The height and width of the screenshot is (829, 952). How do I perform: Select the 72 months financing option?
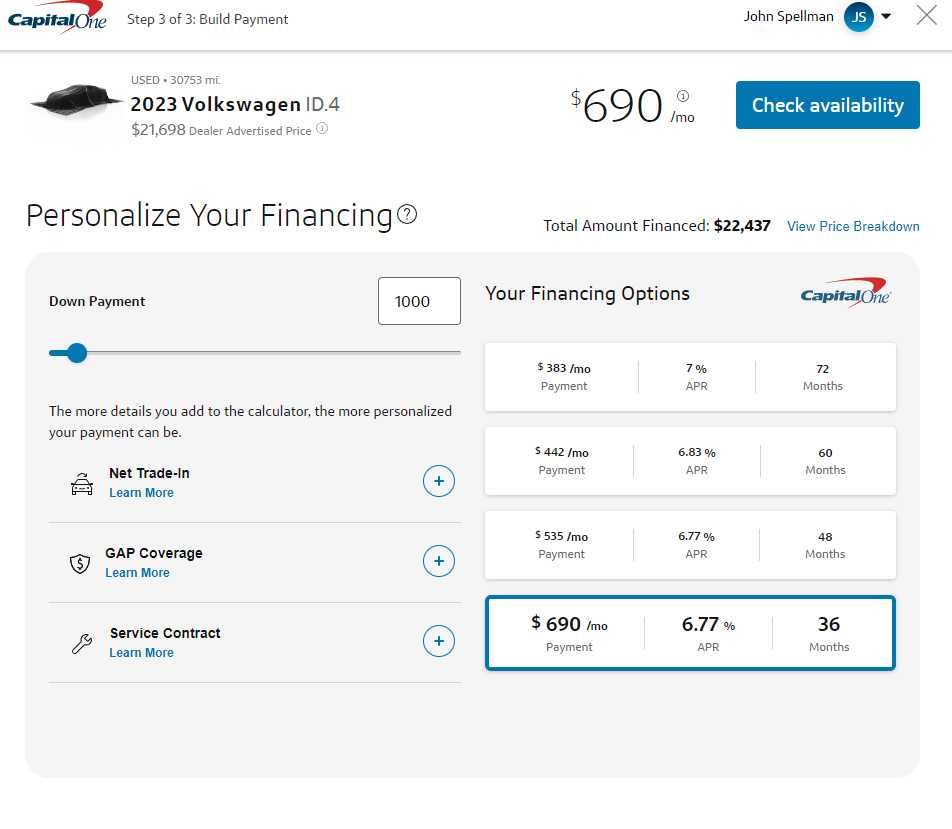click(690, 377)
